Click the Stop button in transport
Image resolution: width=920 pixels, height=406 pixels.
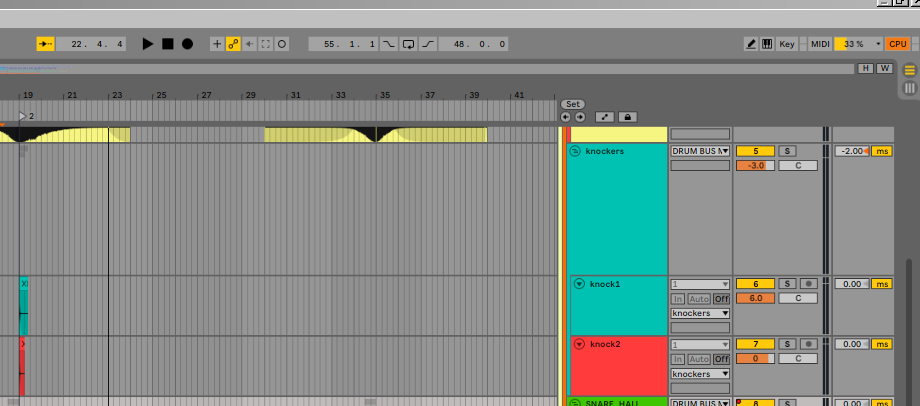coord(168,44)
